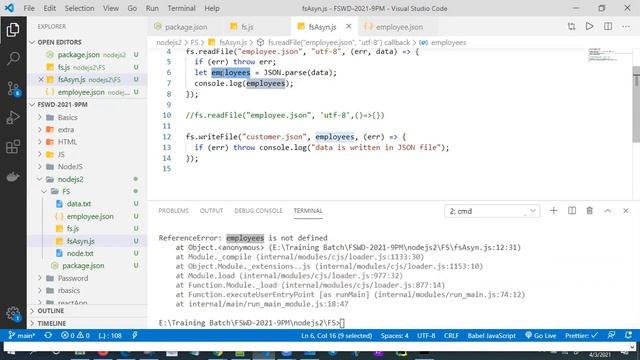Click the open changes compare icon

571,27
